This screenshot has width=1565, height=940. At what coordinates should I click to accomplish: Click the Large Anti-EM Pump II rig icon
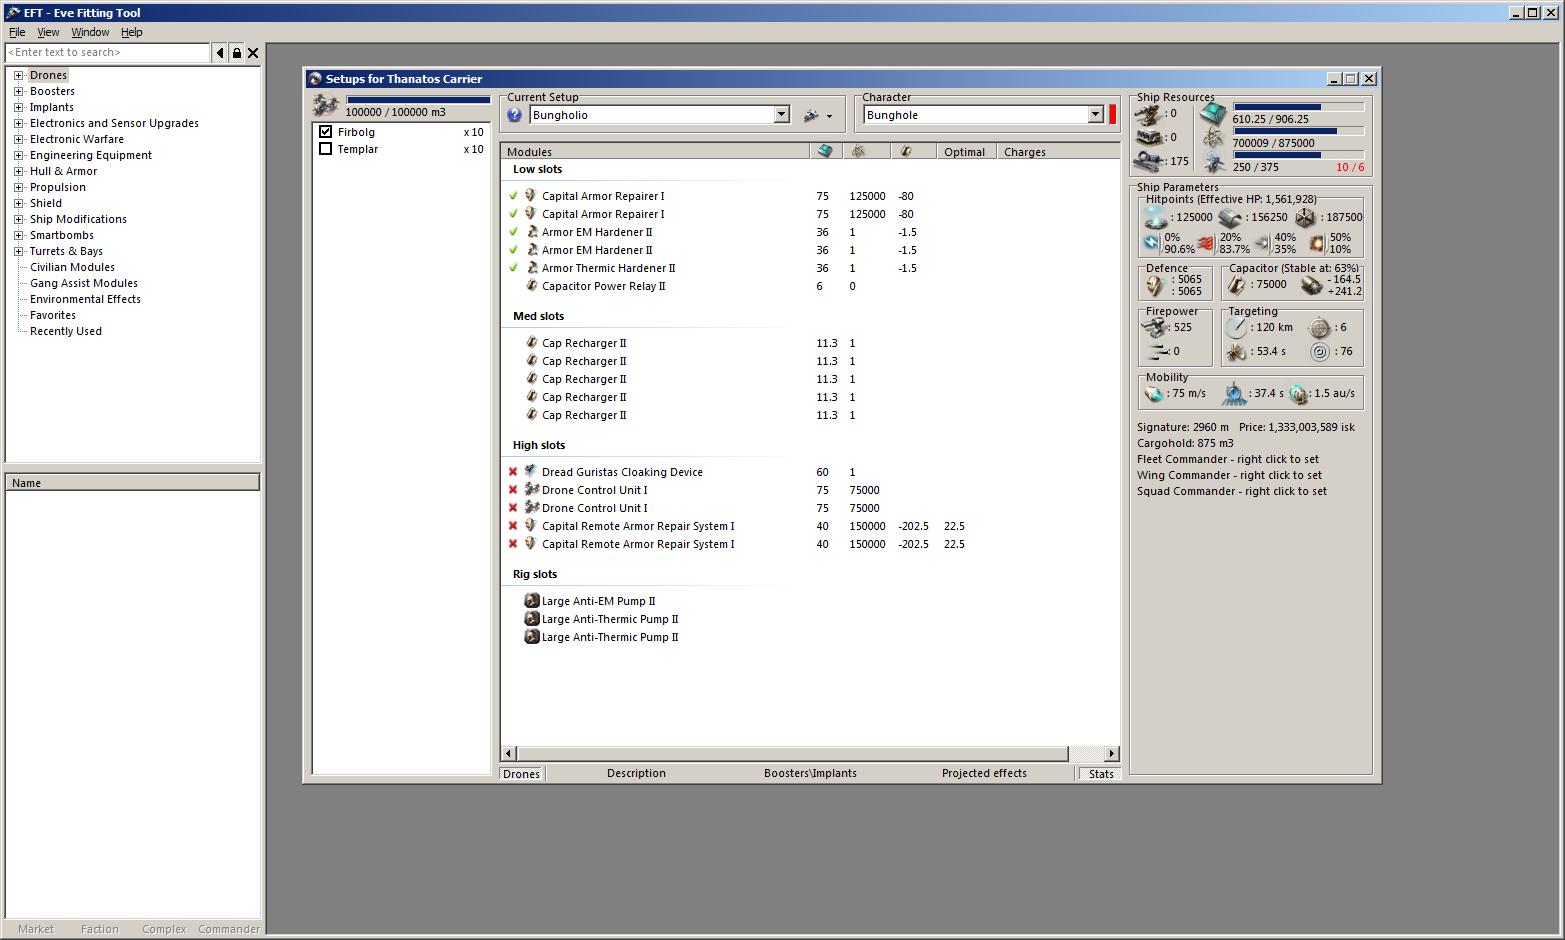tap(532, 601)
